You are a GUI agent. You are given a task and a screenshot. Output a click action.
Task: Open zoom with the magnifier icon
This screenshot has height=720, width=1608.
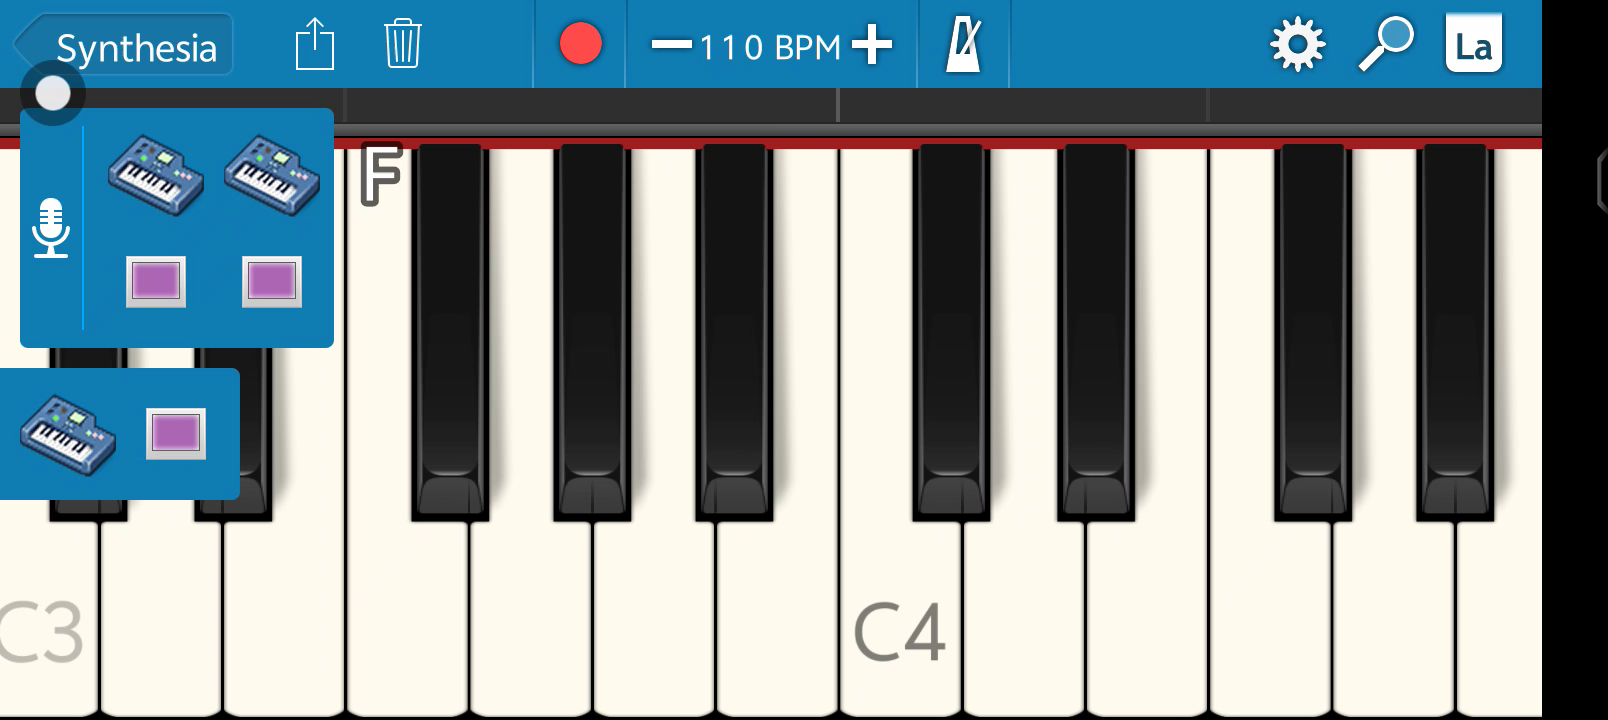[x=1385, y=45]
